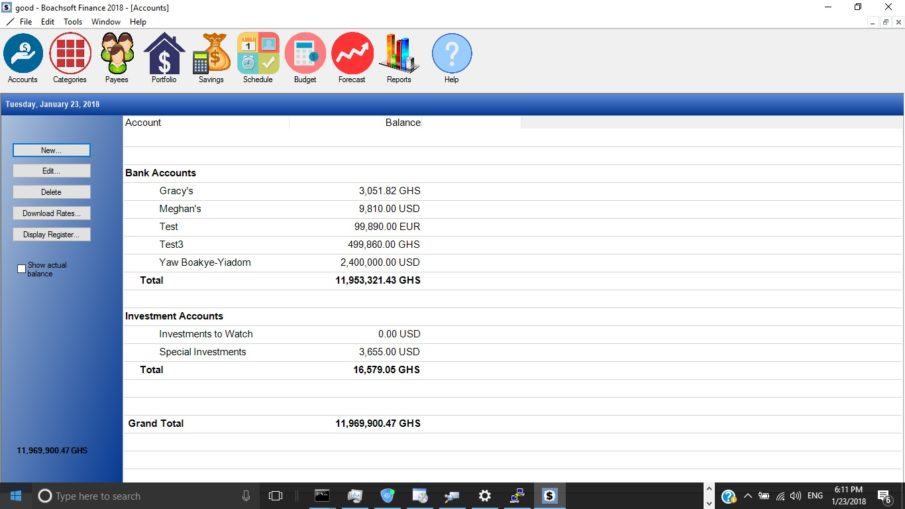Viewport: 905px width, 509px height.
Task: Open the Budget calculator icon
Action: pos(305,53)
